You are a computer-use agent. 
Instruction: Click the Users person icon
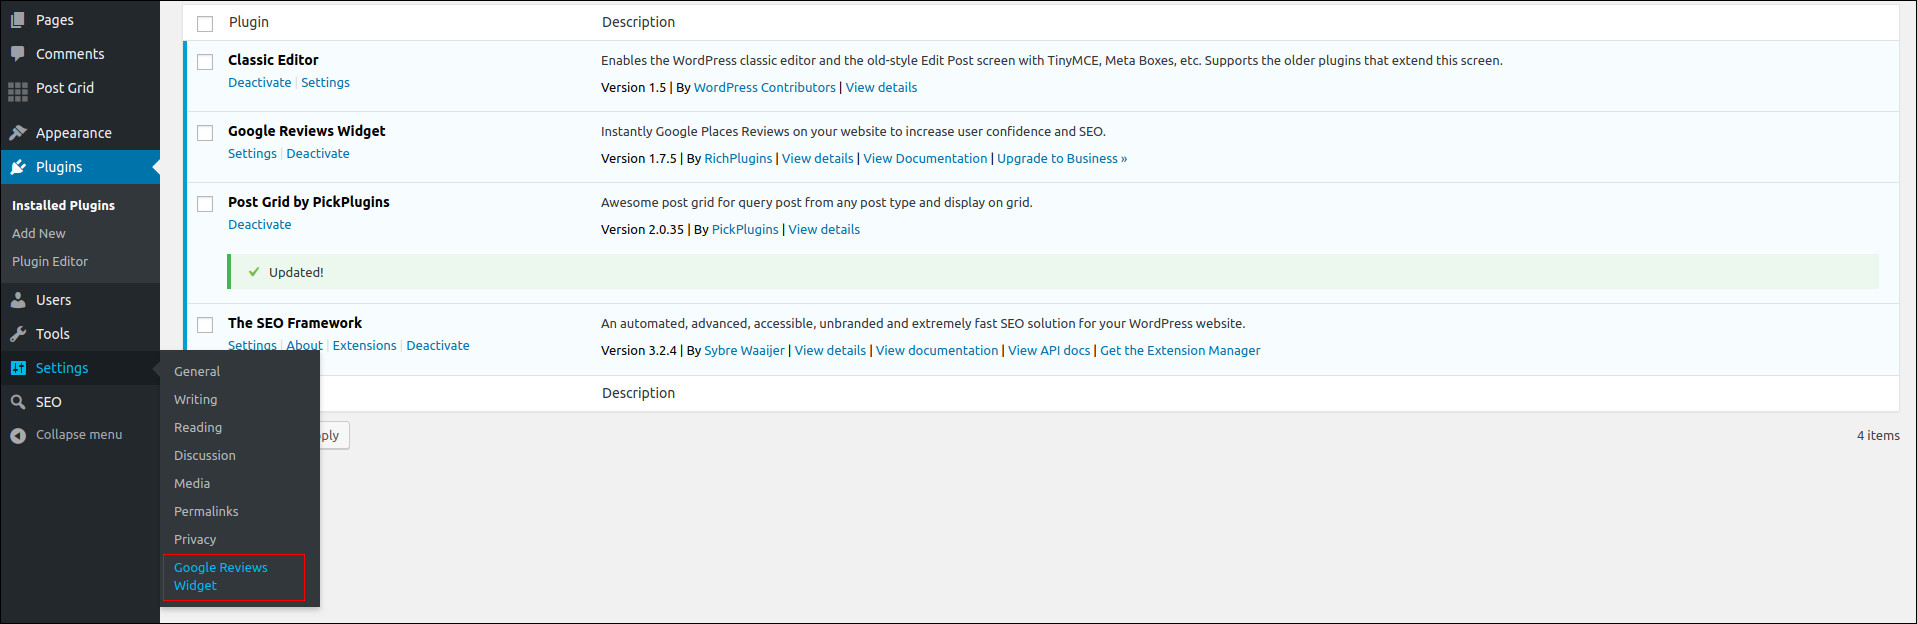pos(18,300)
